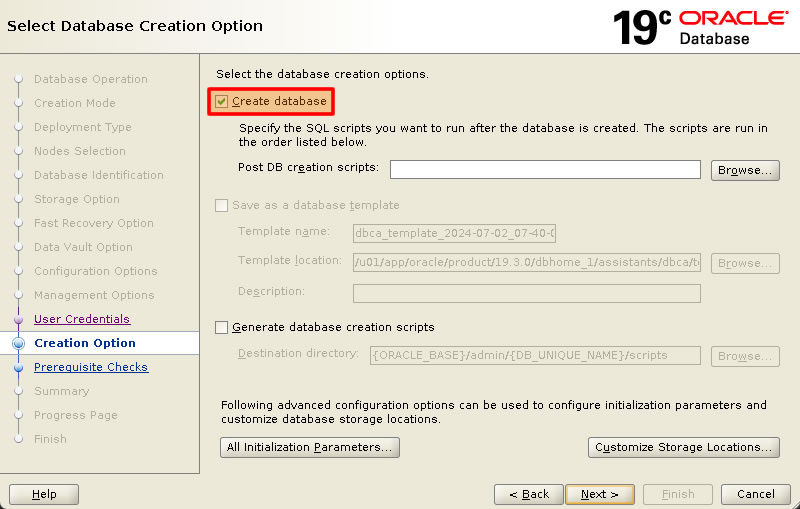800x509 pixels.
Task: Go to User Credentials step
Action: pos(82,319)
